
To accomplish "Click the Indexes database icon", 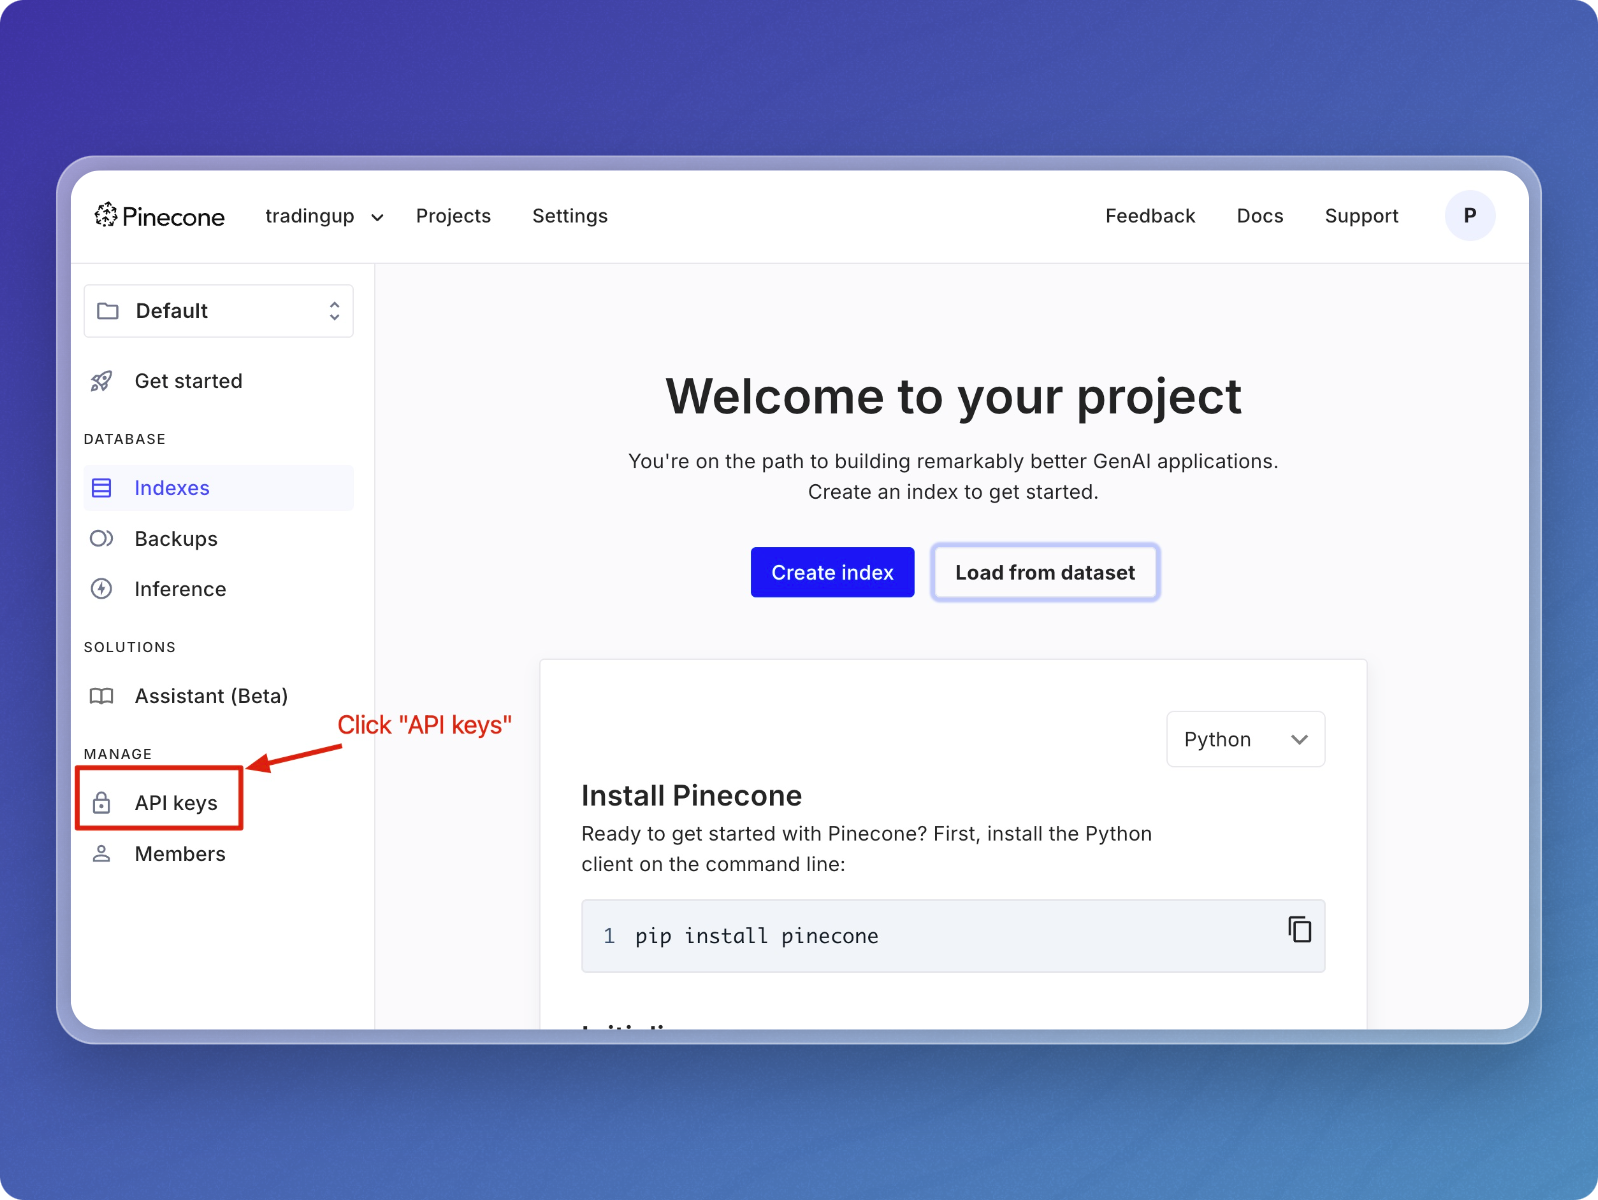I will pyautogui.click(x=102, y=488).
